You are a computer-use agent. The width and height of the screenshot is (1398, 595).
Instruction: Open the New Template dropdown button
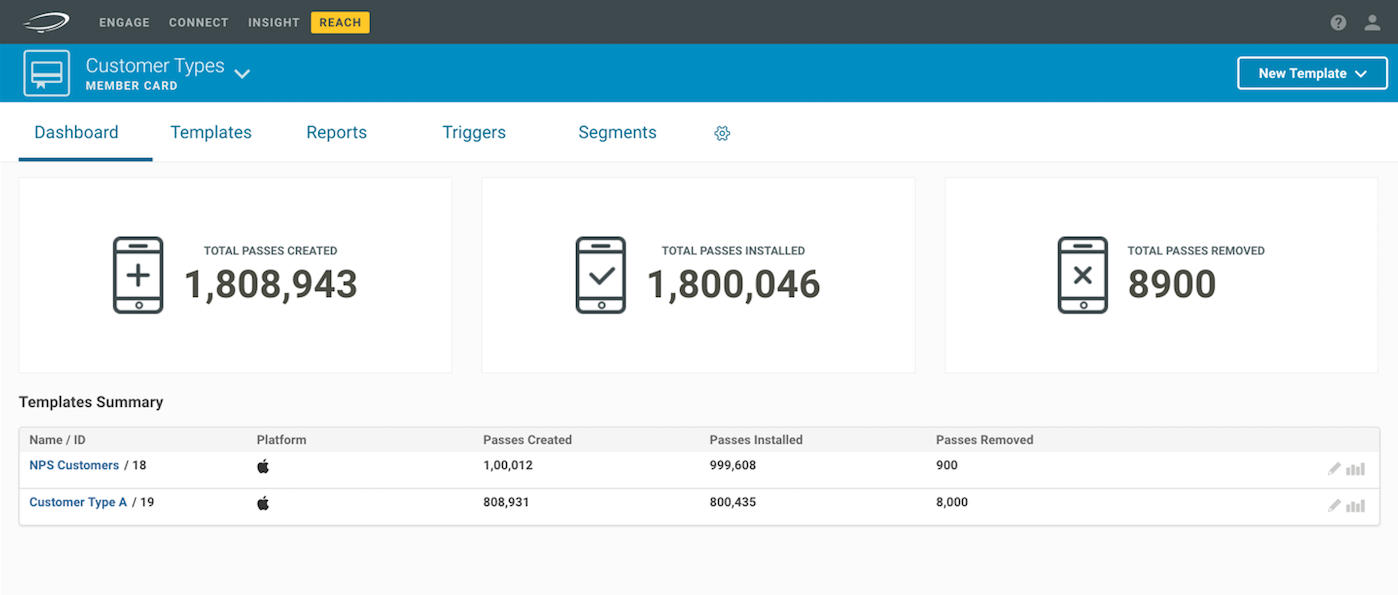(x=1312, y=73)
